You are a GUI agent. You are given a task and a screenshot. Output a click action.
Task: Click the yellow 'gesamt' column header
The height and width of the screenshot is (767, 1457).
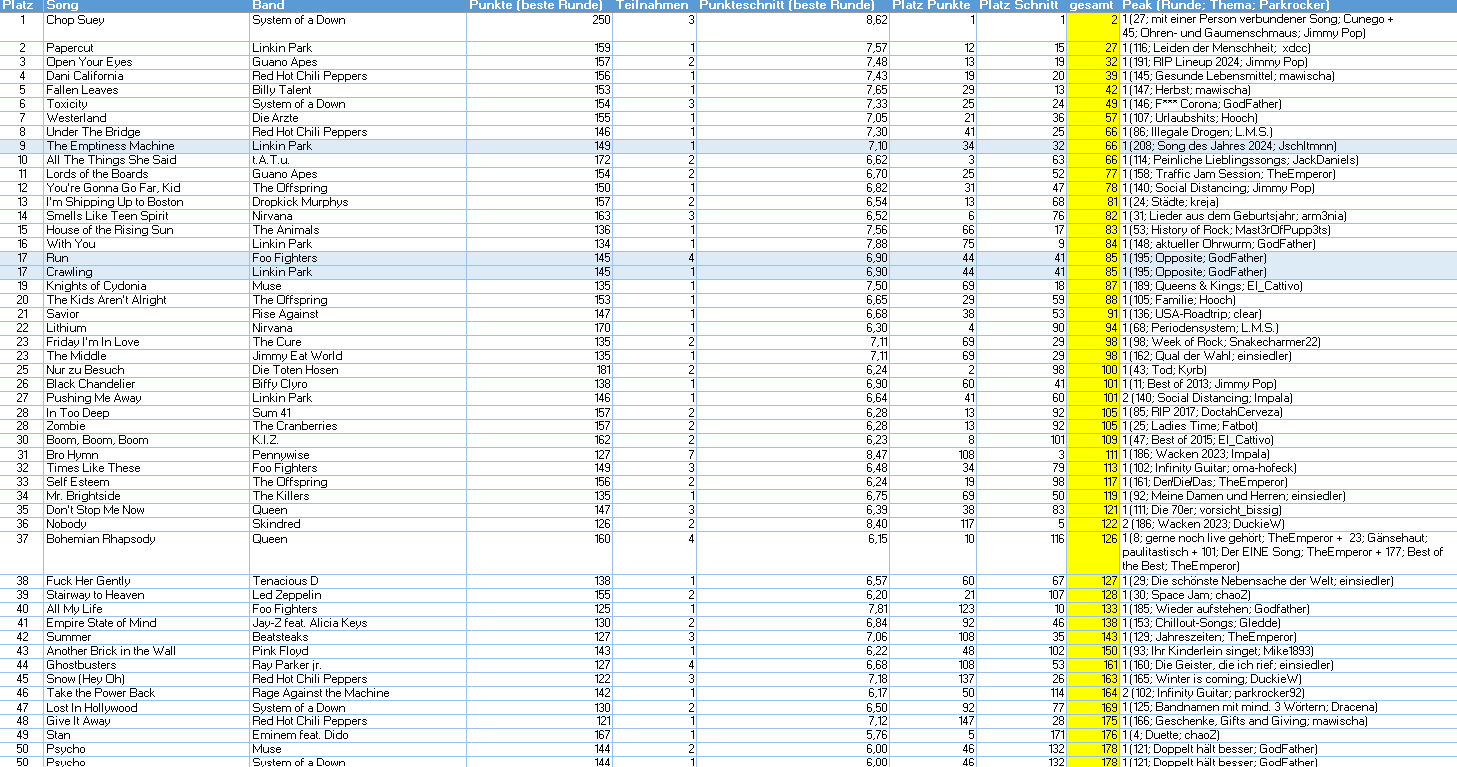1093,6
